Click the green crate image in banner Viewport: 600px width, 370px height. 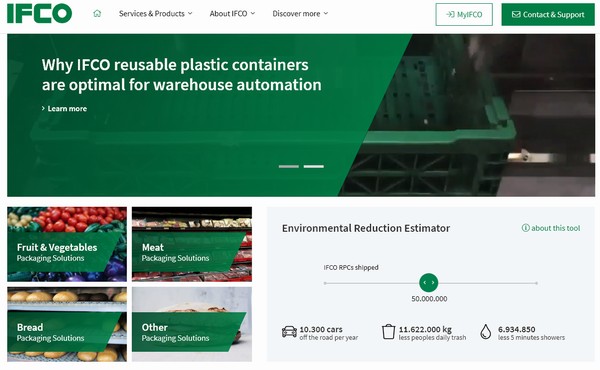pyautogui.click(x=467, y=116)
